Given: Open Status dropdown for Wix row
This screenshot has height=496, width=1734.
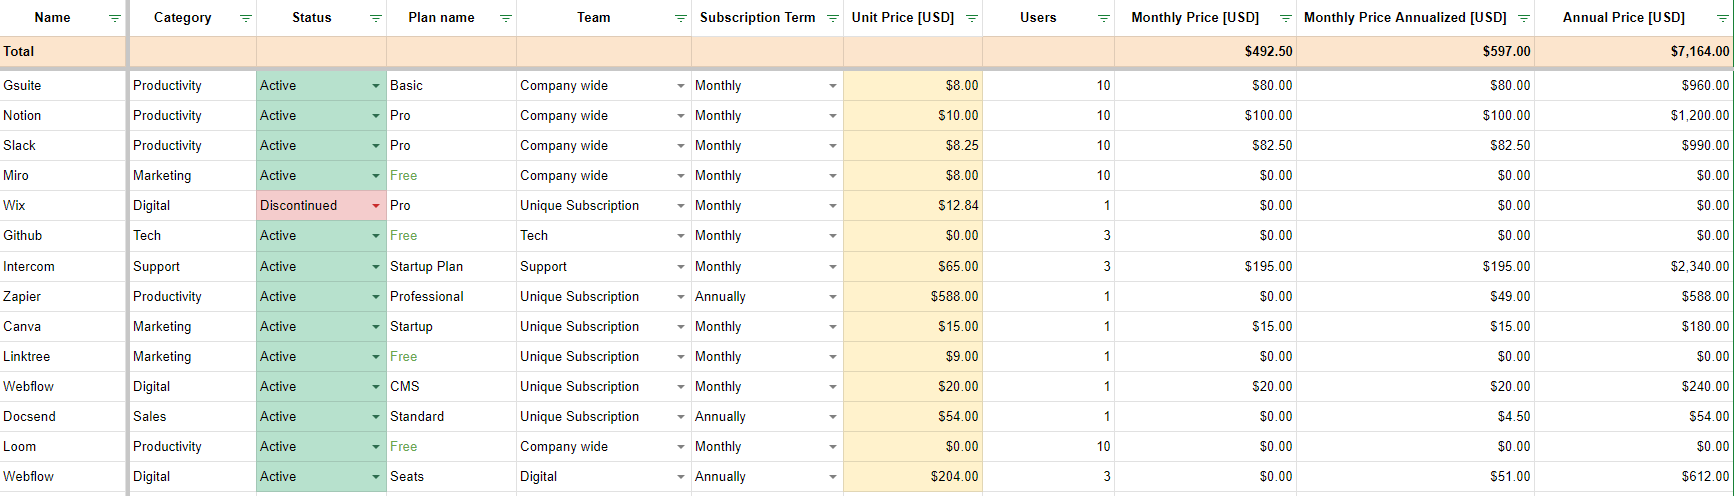Looking at the screenshot, I should point(376,206).
